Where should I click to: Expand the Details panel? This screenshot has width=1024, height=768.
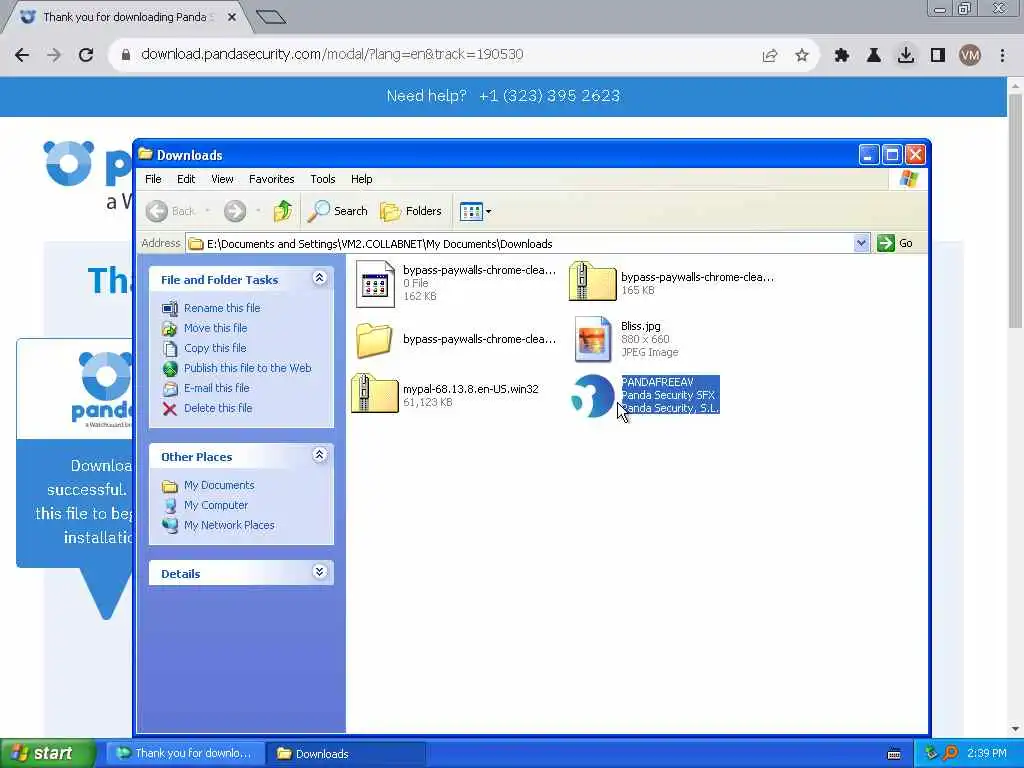[x=319, y=572]
